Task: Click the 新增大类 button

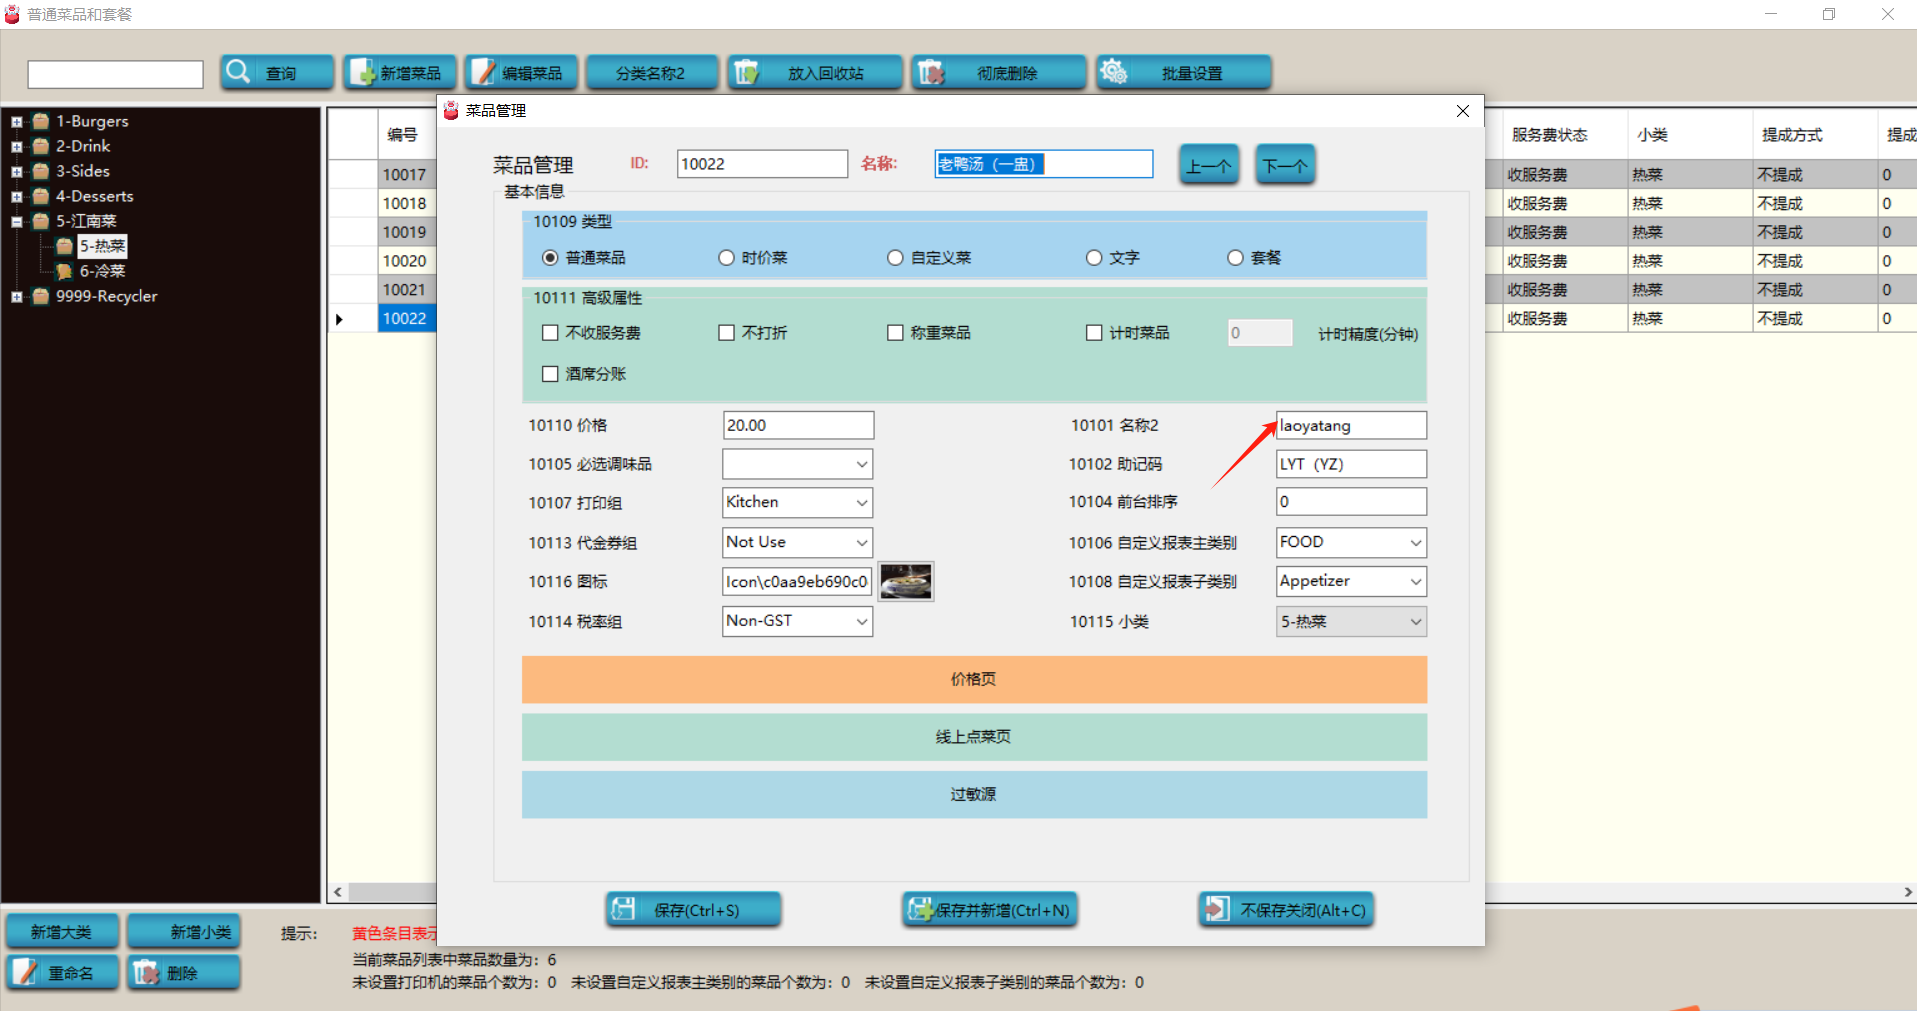Action: [62, 932]
